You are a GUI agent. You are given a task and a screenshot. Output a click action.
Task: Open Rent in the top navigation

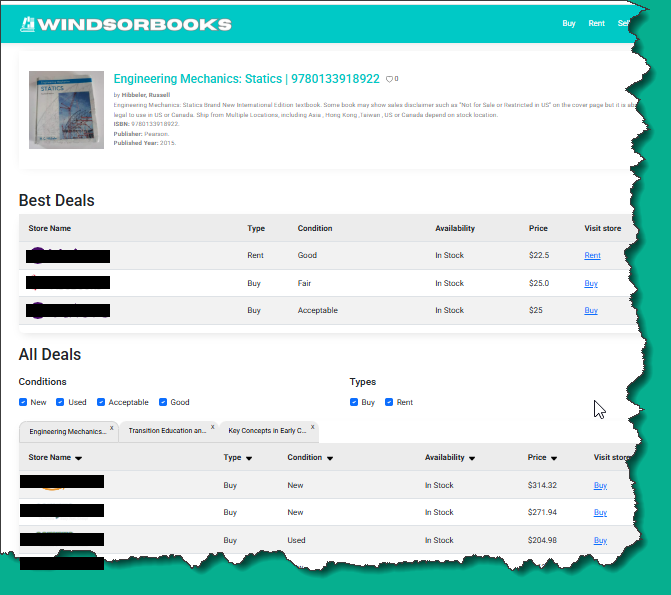click(596, 23)
